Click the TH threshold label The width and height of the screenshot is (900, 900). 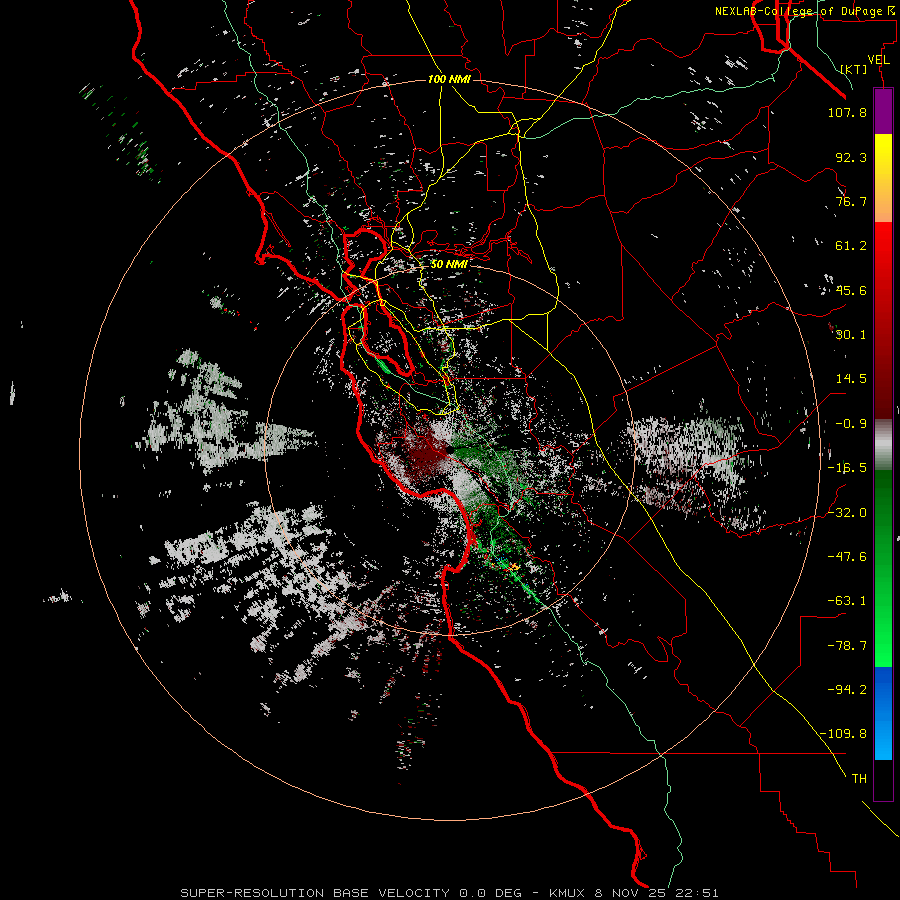(x=859, y=779)
